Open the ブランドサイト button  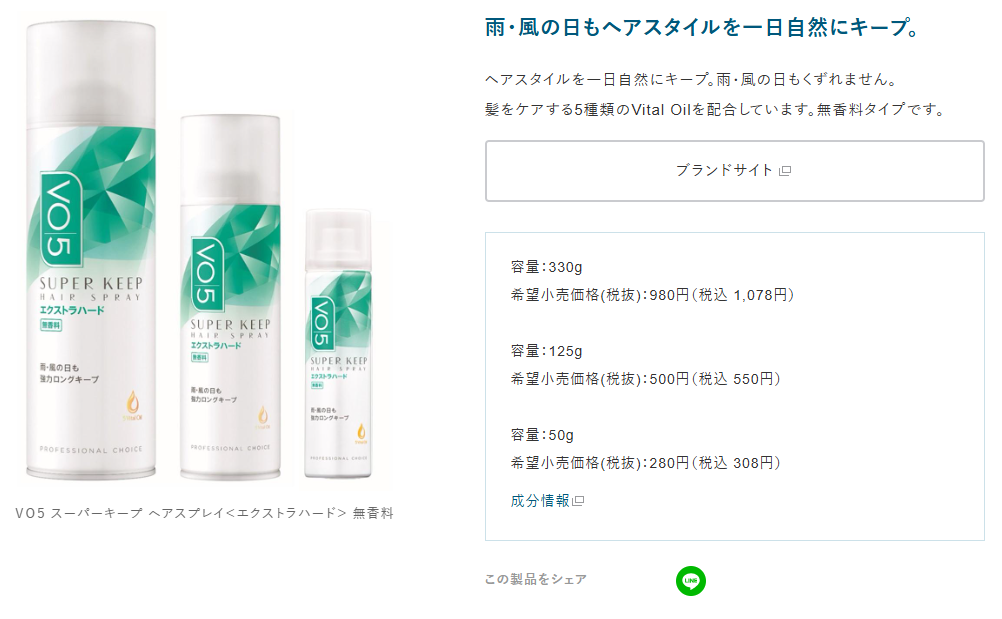click(734, 171)
